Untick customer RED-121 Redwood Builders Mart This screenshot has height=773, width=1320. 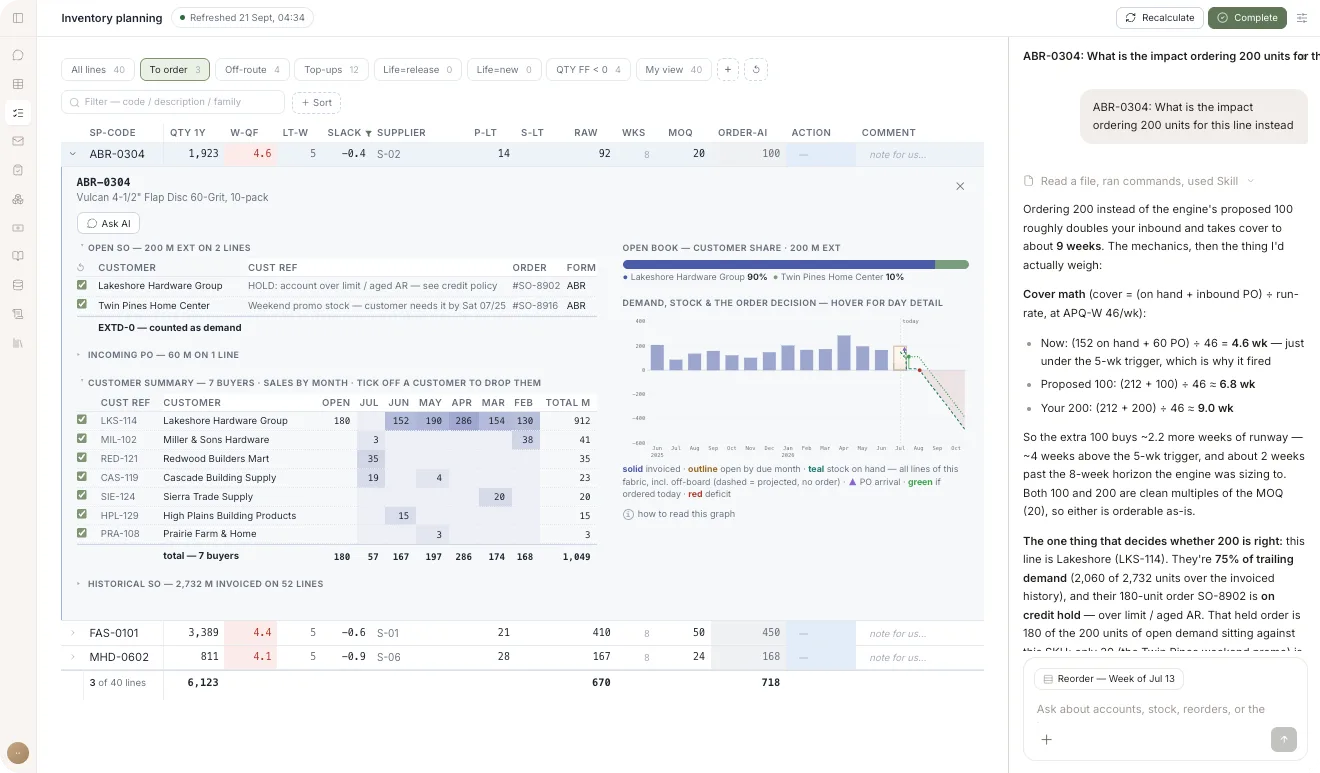82,458
